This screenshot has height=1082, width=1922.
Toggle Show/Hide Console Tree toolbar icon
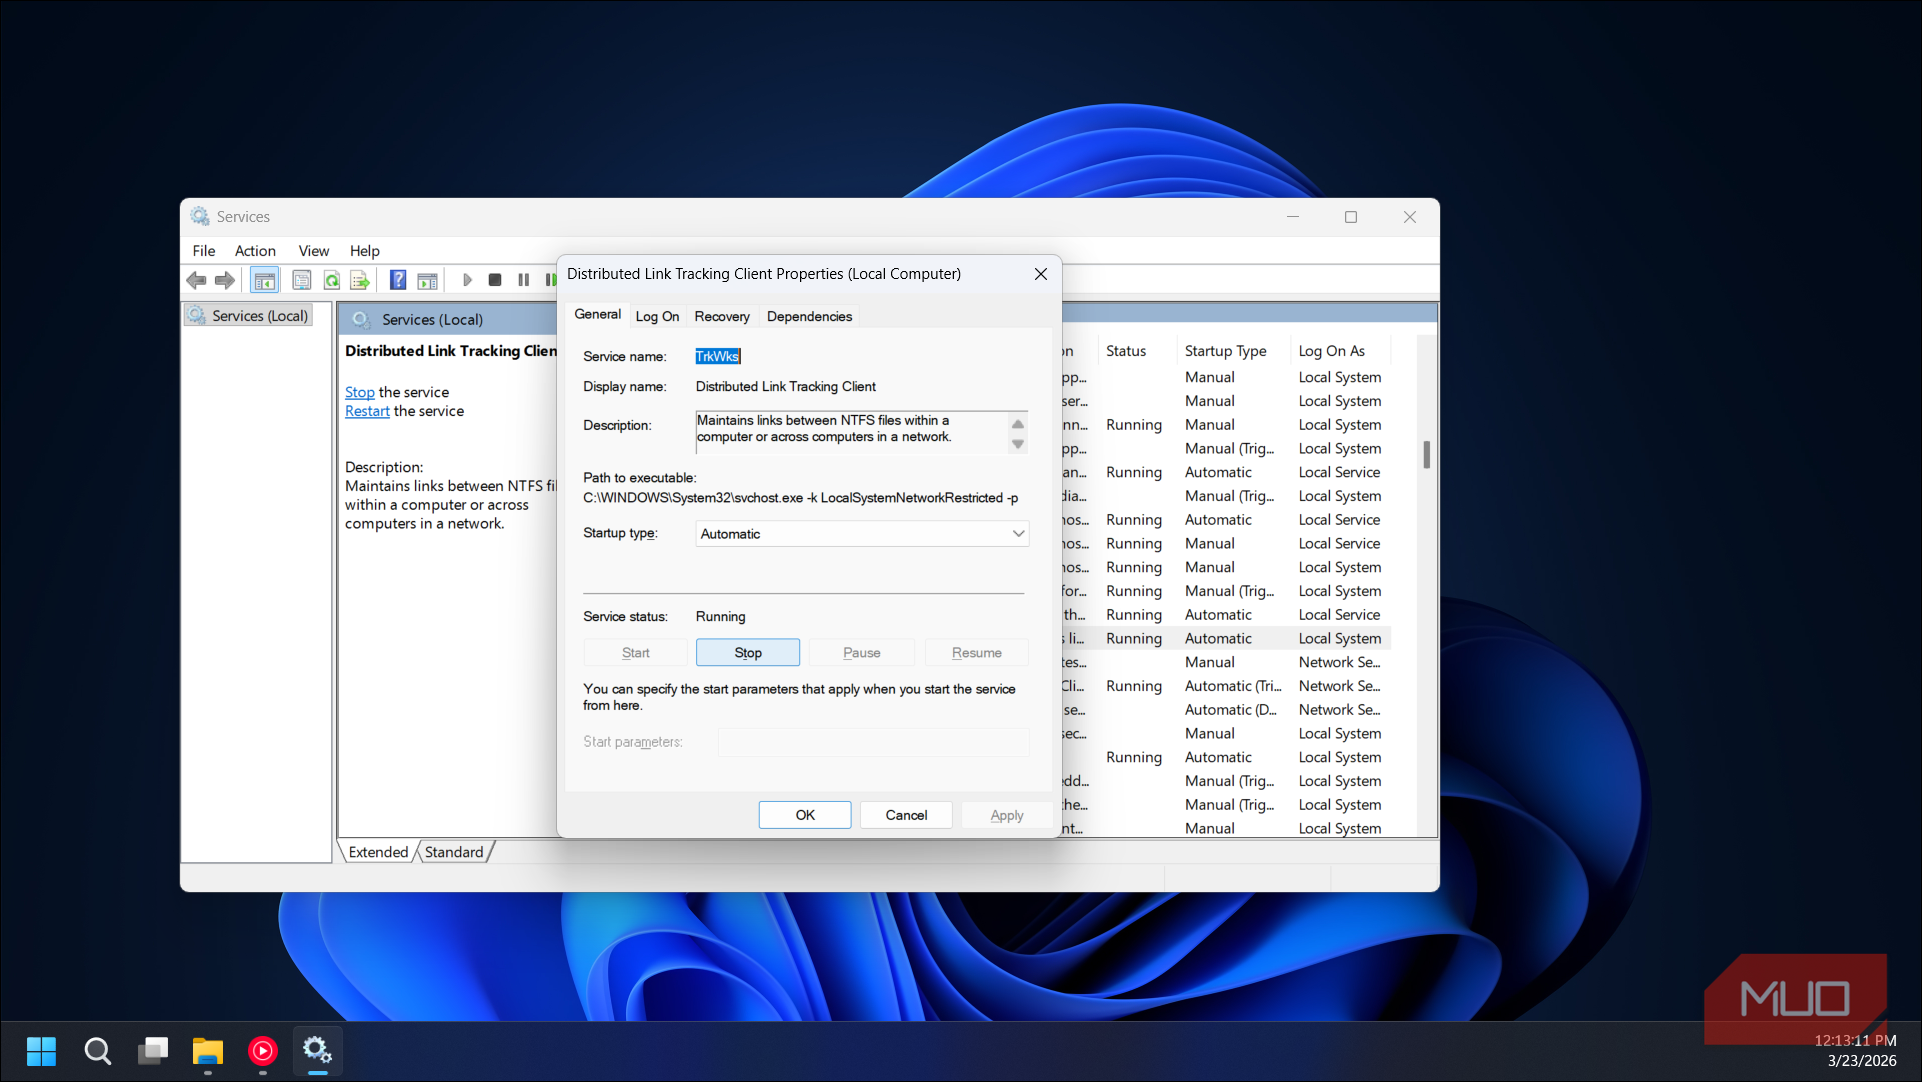coord(264,281)
